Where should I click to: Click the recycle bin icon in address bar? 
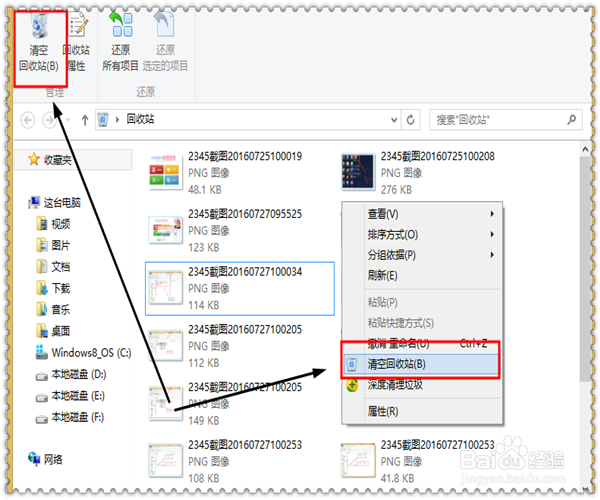point(103,120)
